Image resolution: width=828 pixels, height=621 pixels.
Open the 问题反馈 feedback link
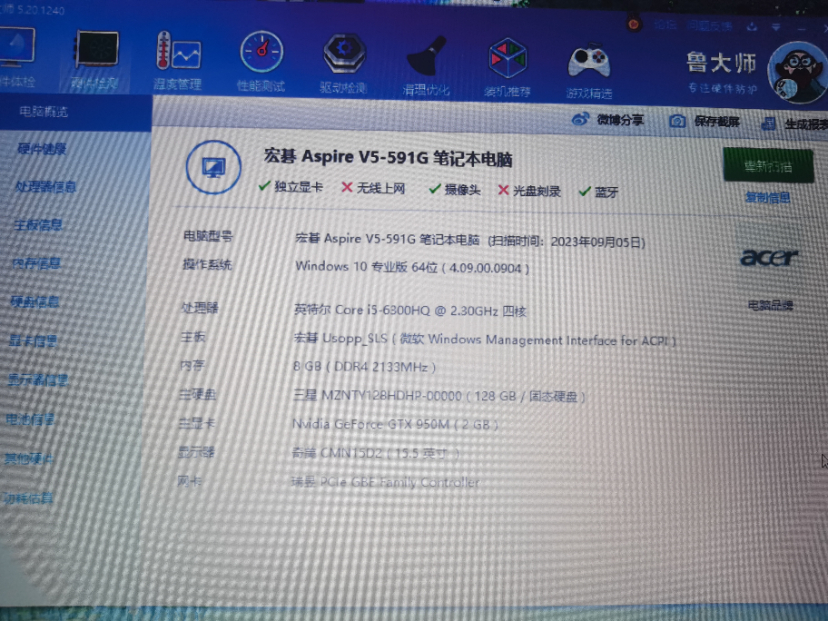(x=710, y=25)
